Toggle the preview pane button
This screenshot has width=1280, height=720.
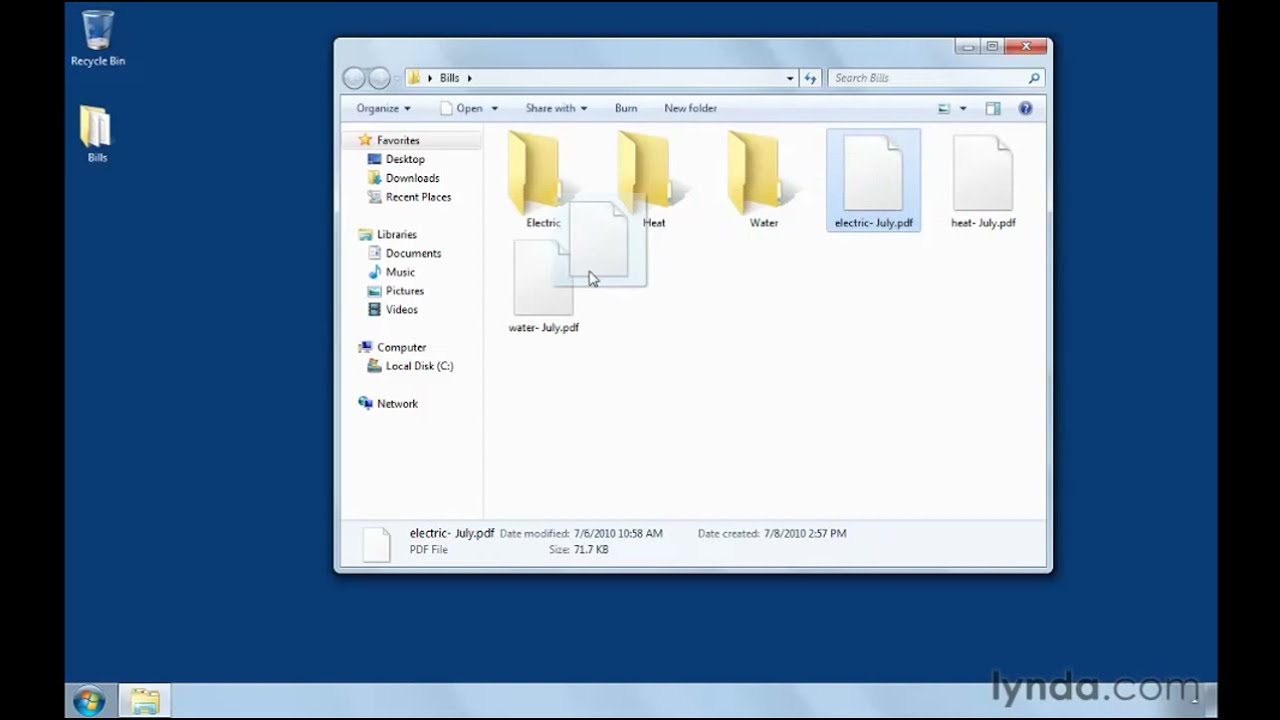(992, 108)
